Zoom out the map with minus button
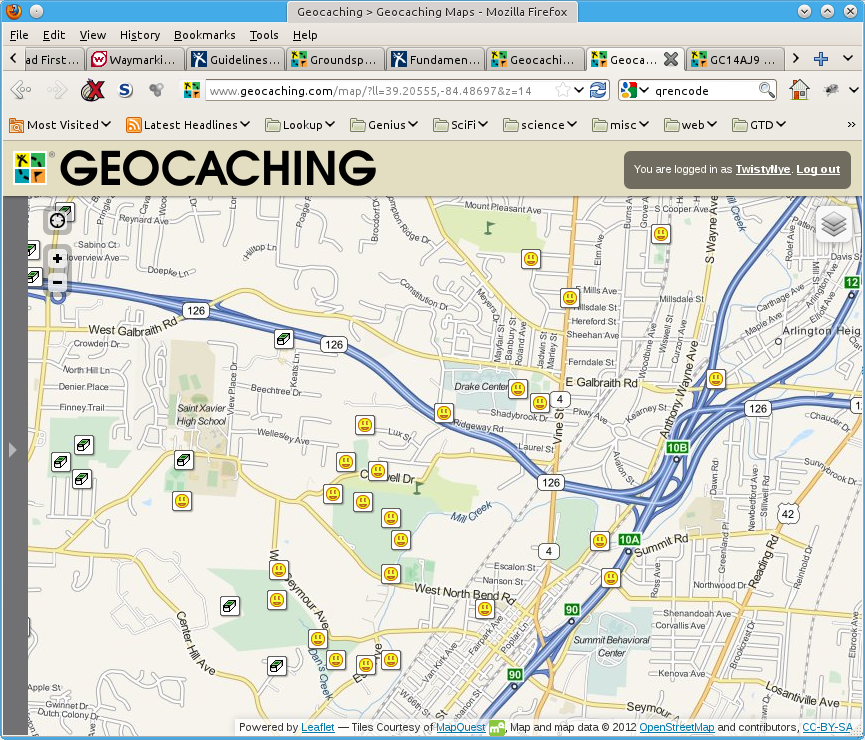Image resolution: width=865 pixels, height=740 pixels. (x=57, y=283)
